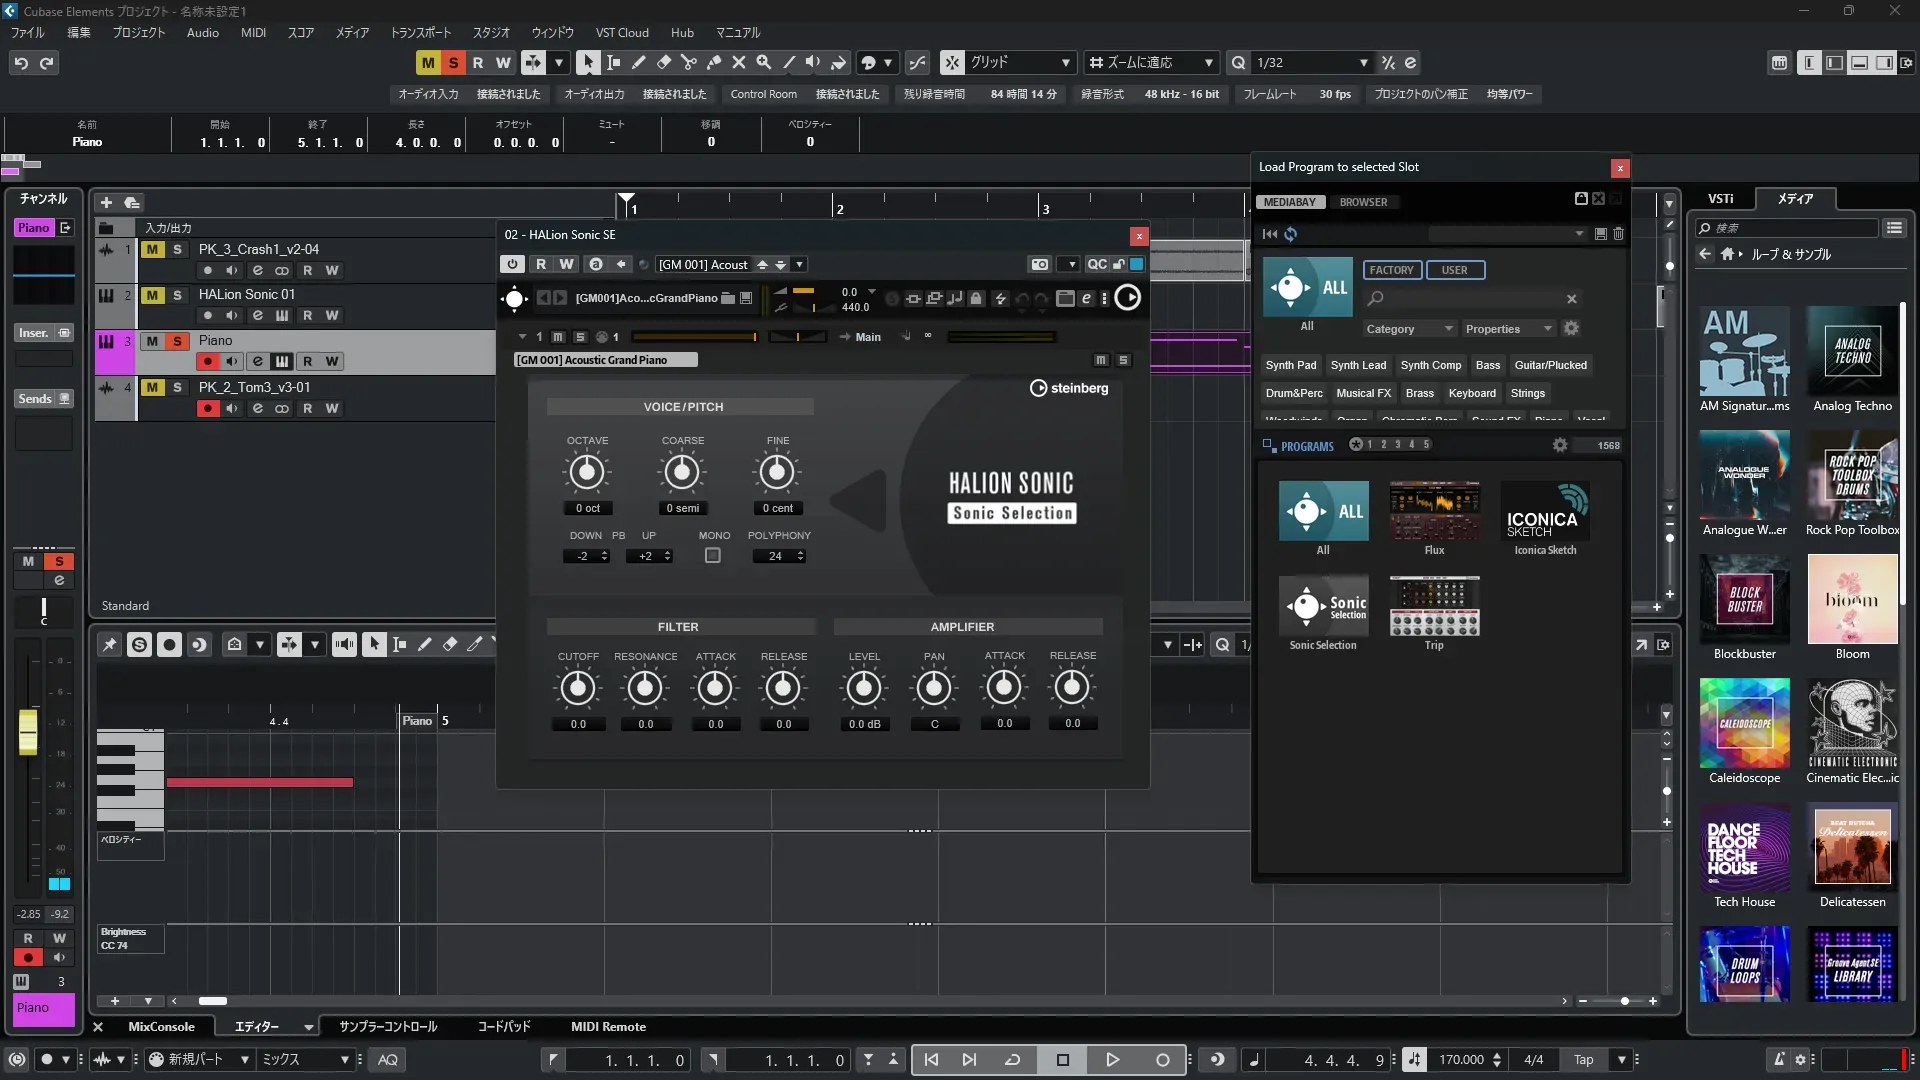The width and height of the screenshot is (1920, 1080).
Task: Click the Draw pencil tool
Action: 638,62
